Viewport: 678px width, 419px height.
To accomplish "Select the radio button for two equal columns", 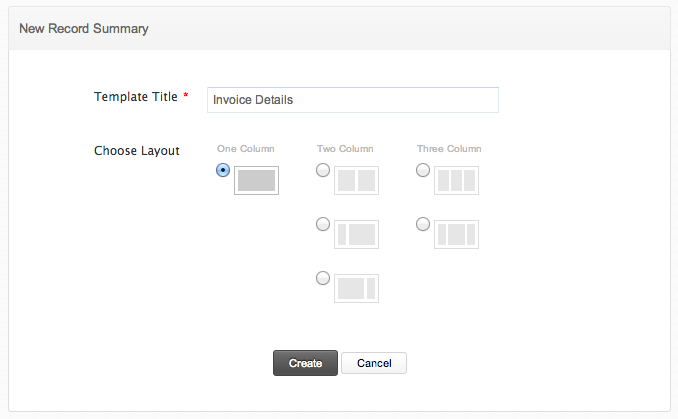I will 322,170.
